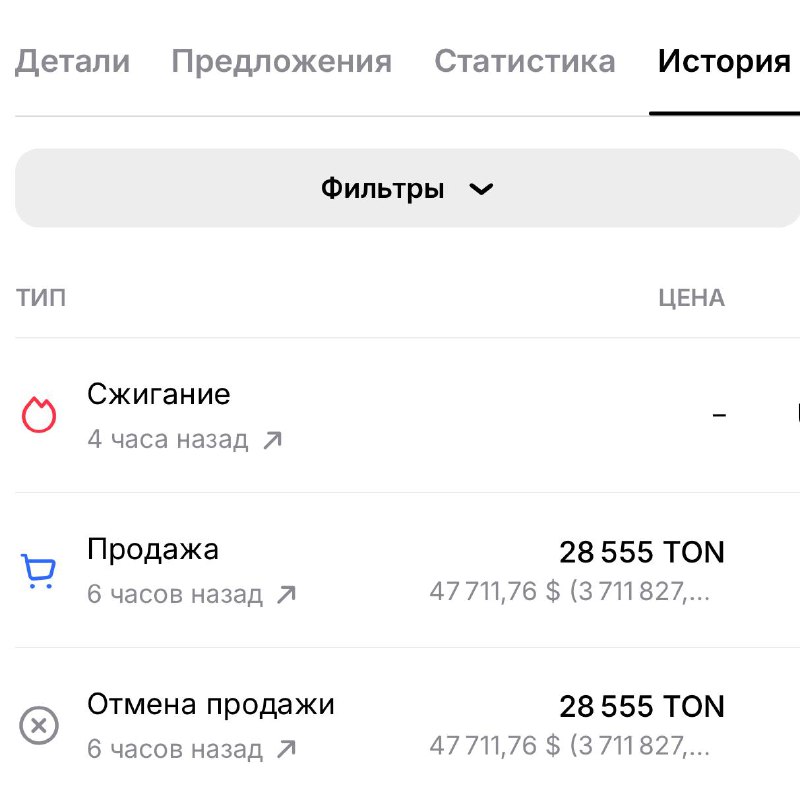Viewport: 800px width, 800px height.
Task: Open transaction link arrow for Отмена продажи
Action: 287,748
